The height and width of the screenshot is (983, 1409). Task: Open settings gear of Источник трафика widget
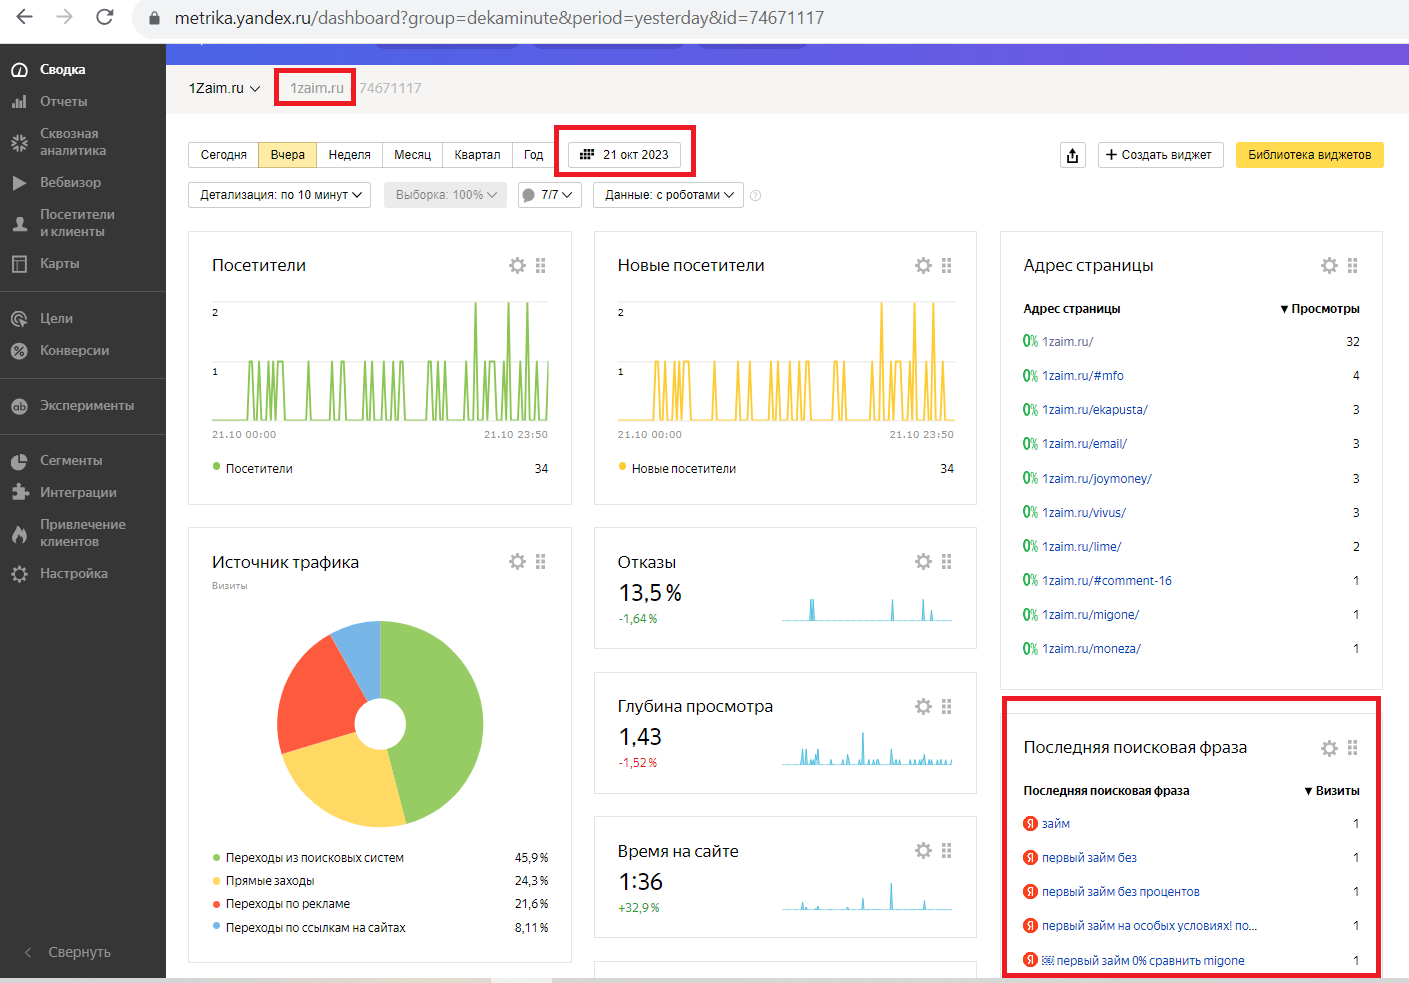click(x=517, y=562)
